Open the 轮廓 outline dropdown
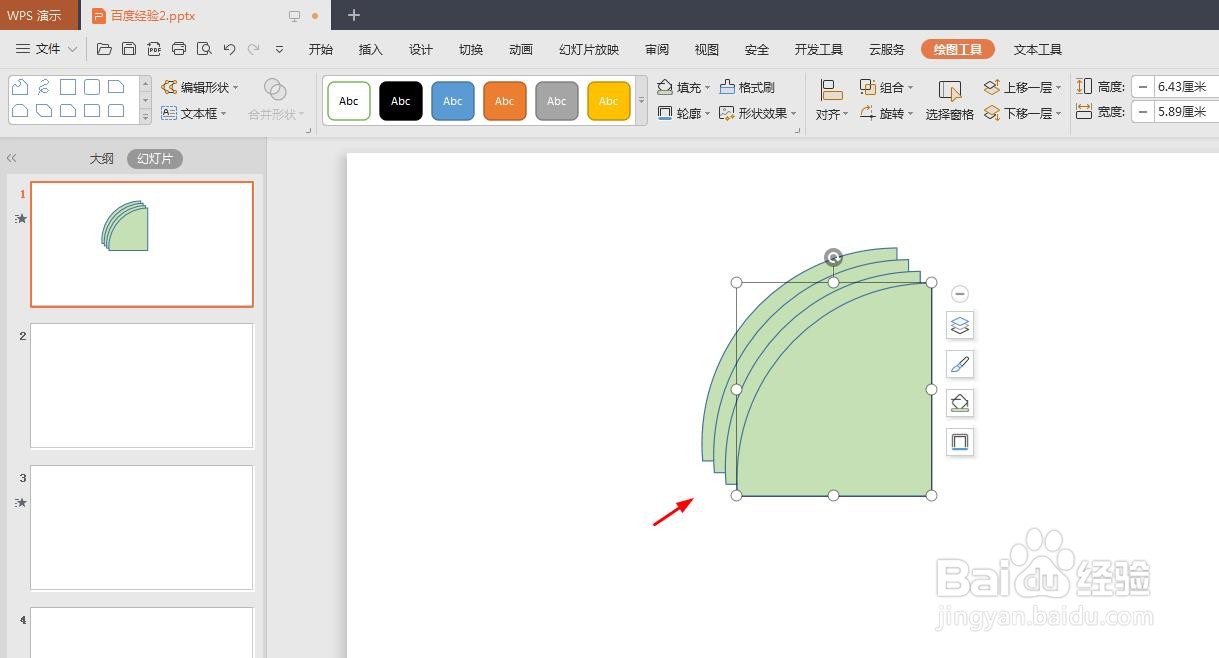 pos(684,114)
